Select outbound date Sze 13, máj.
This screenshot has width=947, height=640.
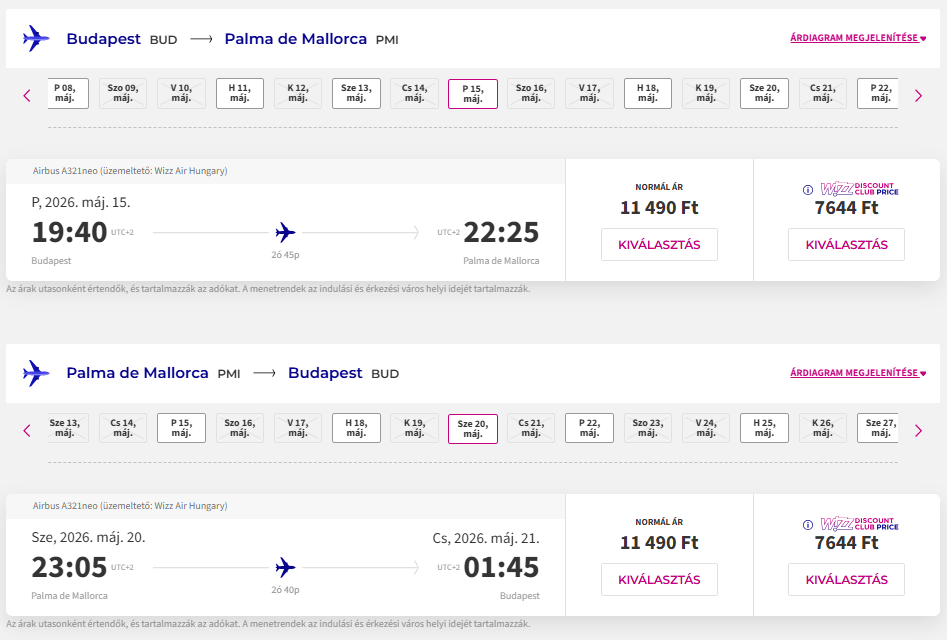(356, 93)
